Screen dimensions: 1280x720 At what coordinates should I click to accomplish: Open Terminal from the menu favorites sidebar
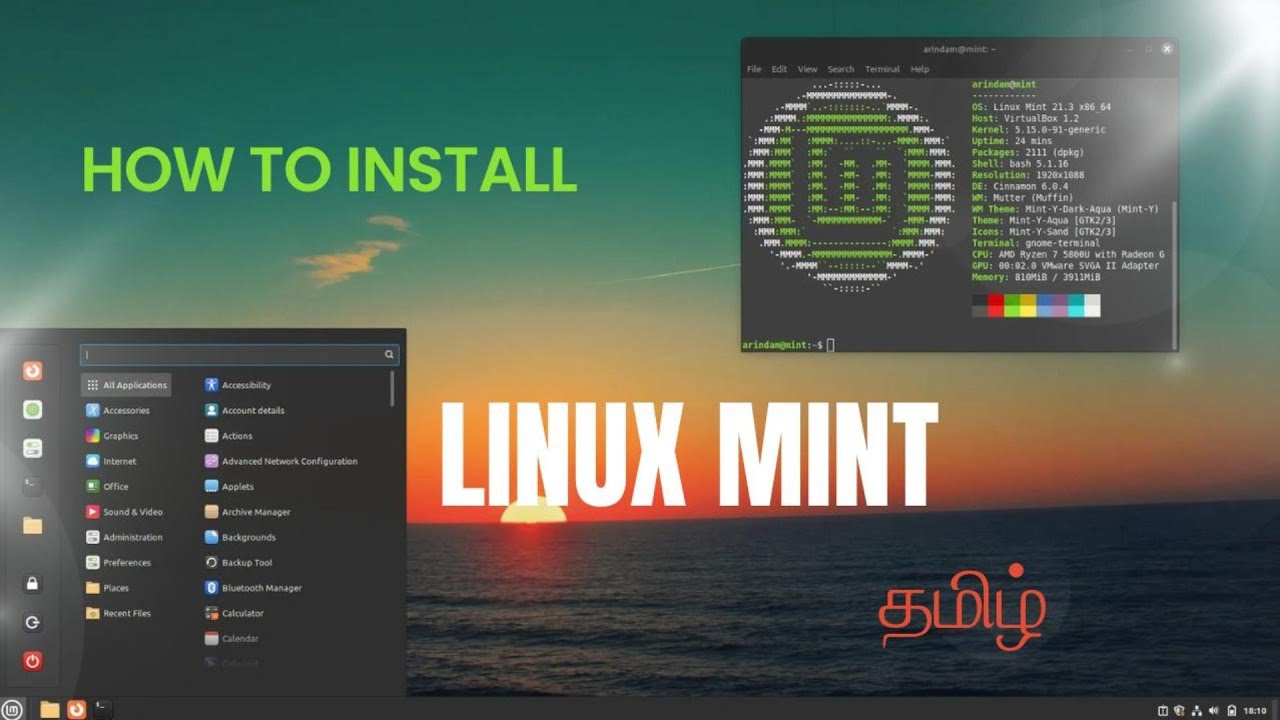(x=33, y=485)
